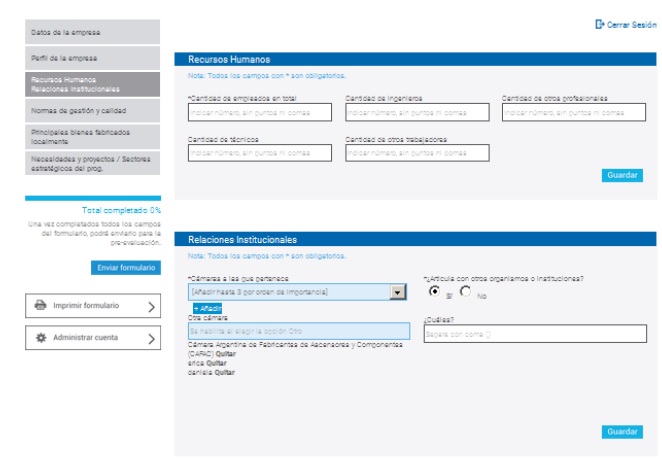Click the '+ Añadir' button
Image resolution: width=662 pixels, height=461 pixels.
point(207,308)
